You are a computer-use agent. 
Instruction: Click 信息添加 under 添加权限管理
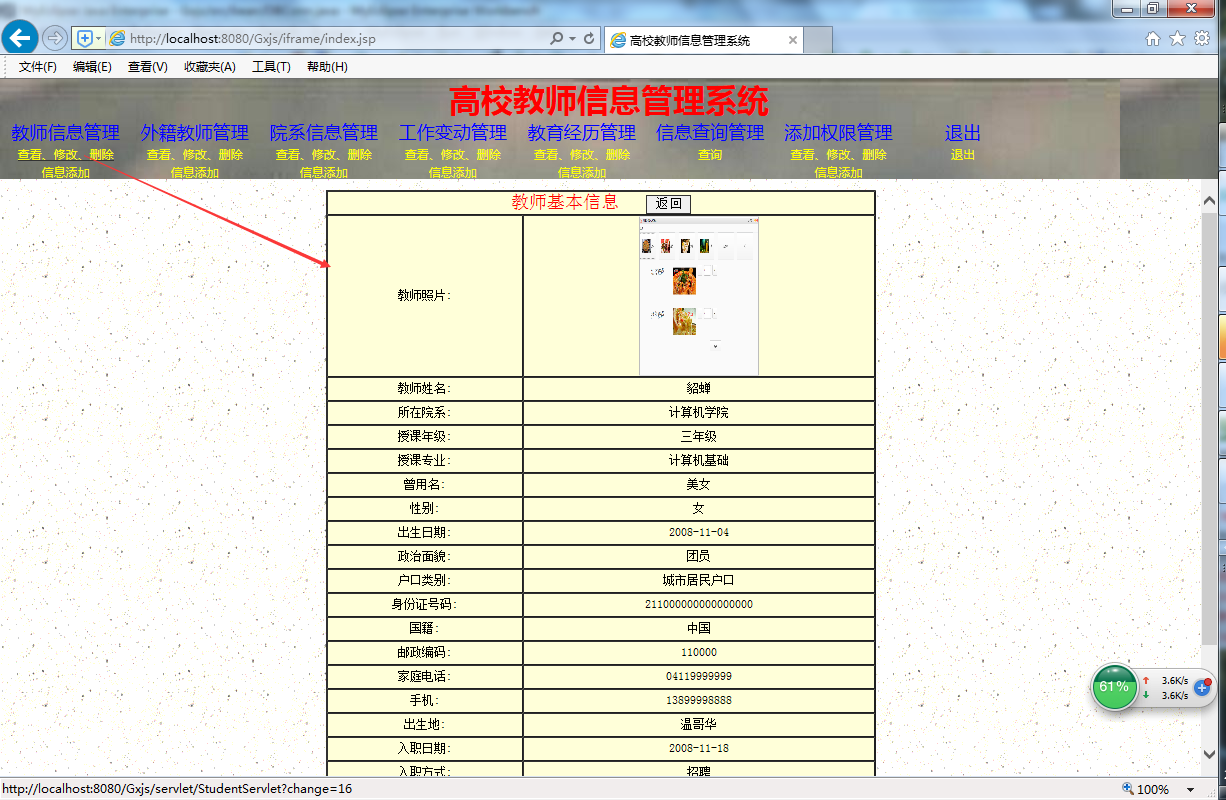pyautogui.click(x=838, y=172)
